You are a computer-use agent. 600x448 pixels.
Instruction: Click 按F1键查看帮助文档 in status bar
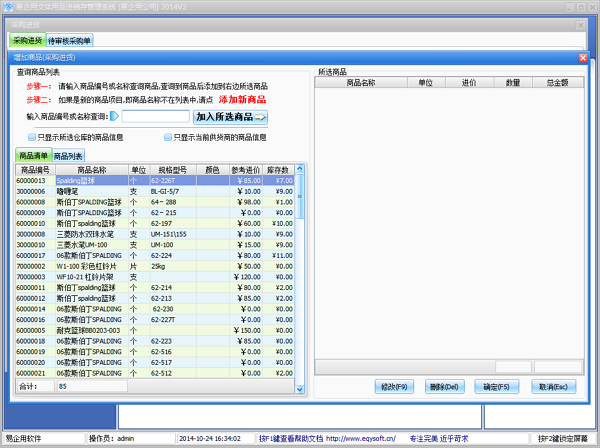291,439
